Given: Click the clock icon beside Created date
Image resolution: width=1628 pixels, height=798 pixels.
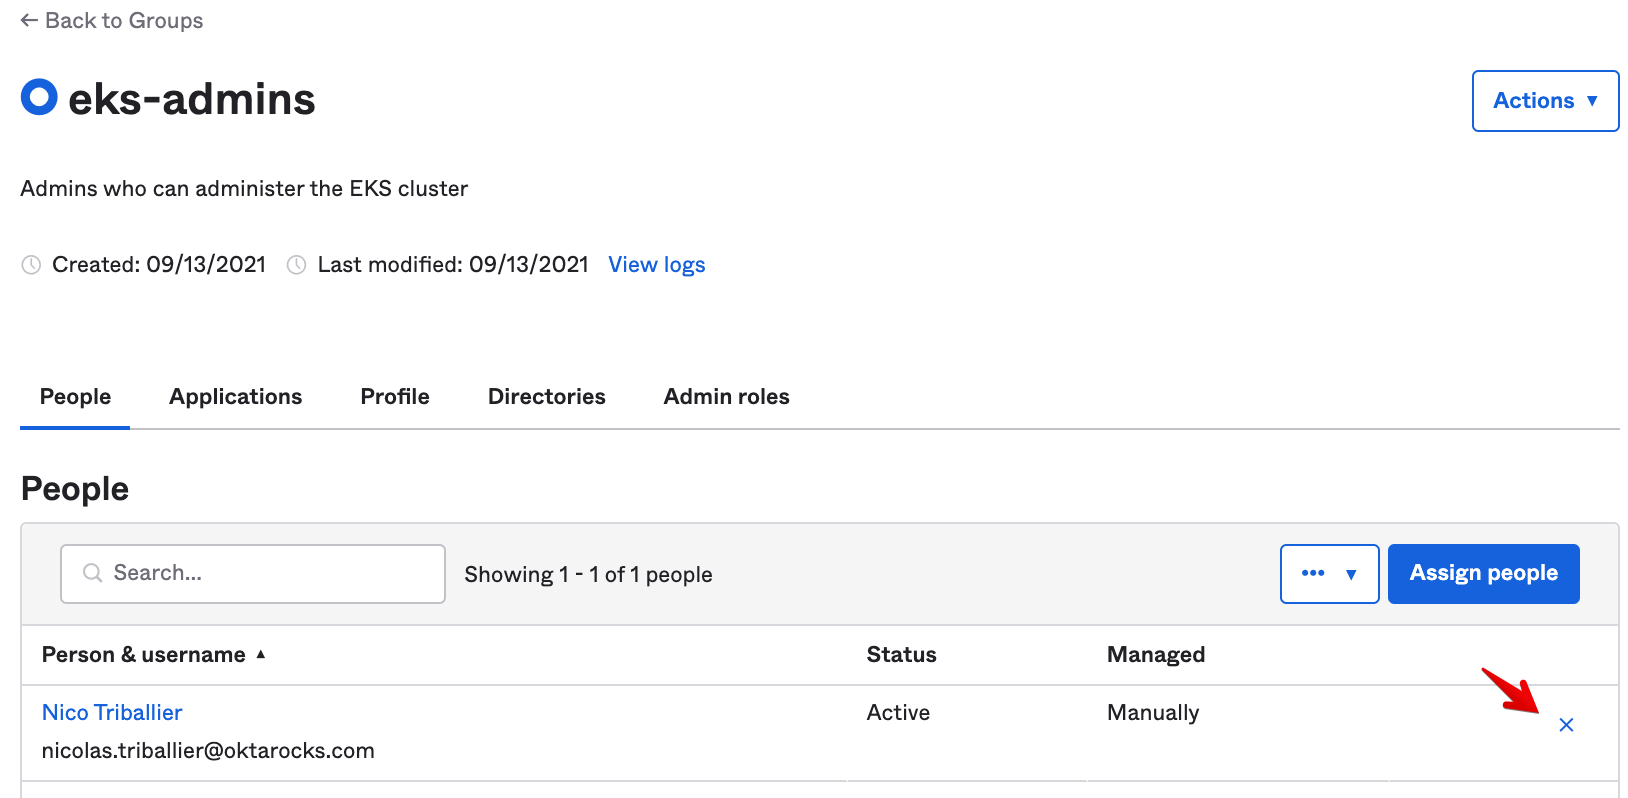Looking at the screenshot, I should pos(32,265).
